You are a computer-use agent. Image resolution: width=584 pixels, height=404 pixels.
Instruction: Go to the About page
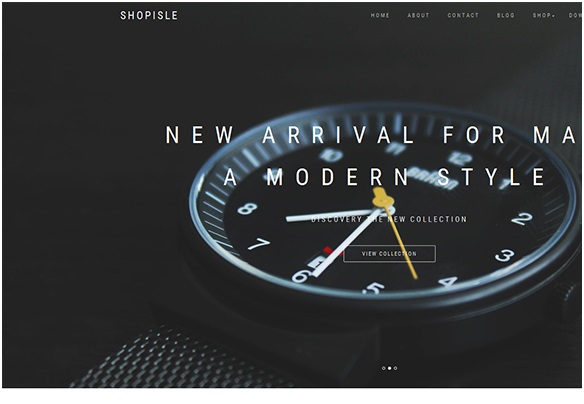418,15
